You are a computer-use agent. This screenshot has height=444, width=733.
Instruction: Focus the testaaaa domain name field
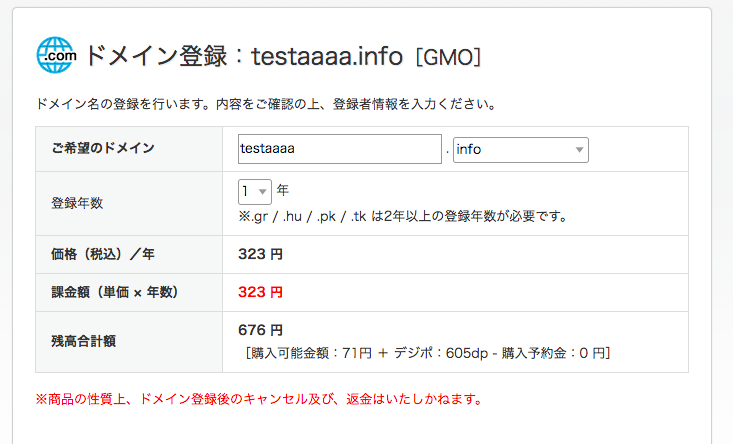(x=340, y=149)
